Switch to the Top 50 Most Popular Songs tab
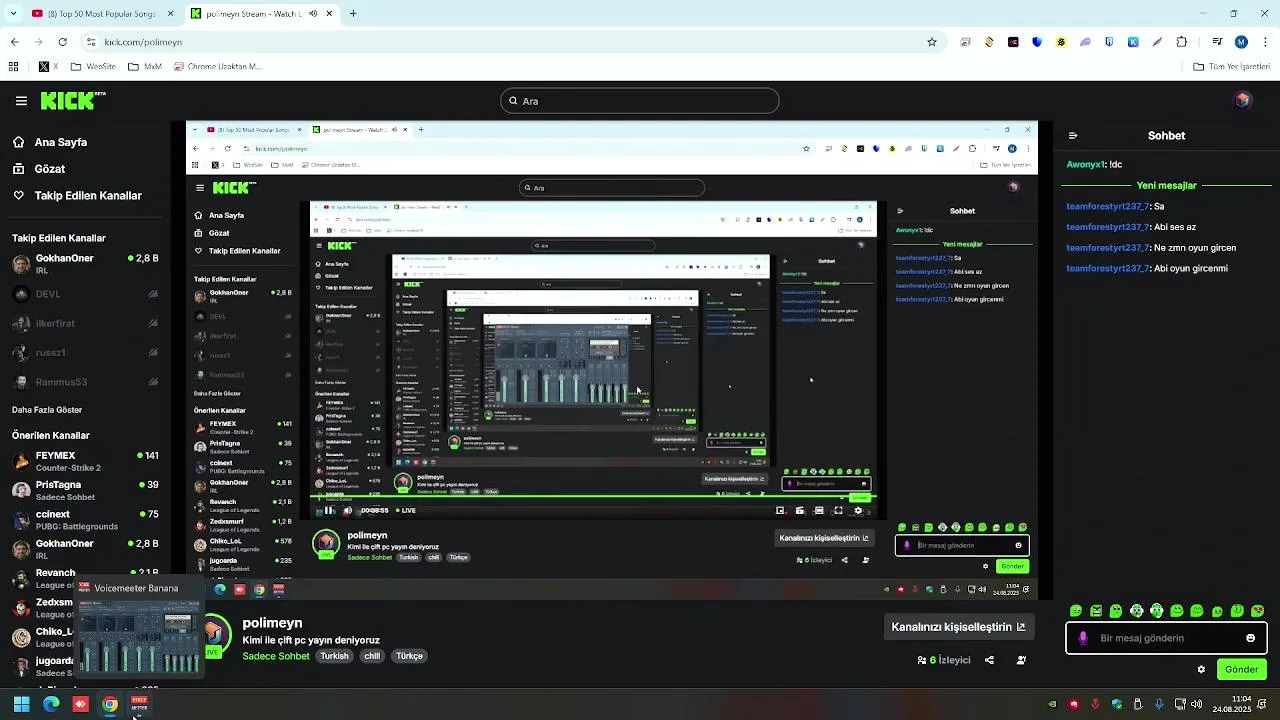 101,14
